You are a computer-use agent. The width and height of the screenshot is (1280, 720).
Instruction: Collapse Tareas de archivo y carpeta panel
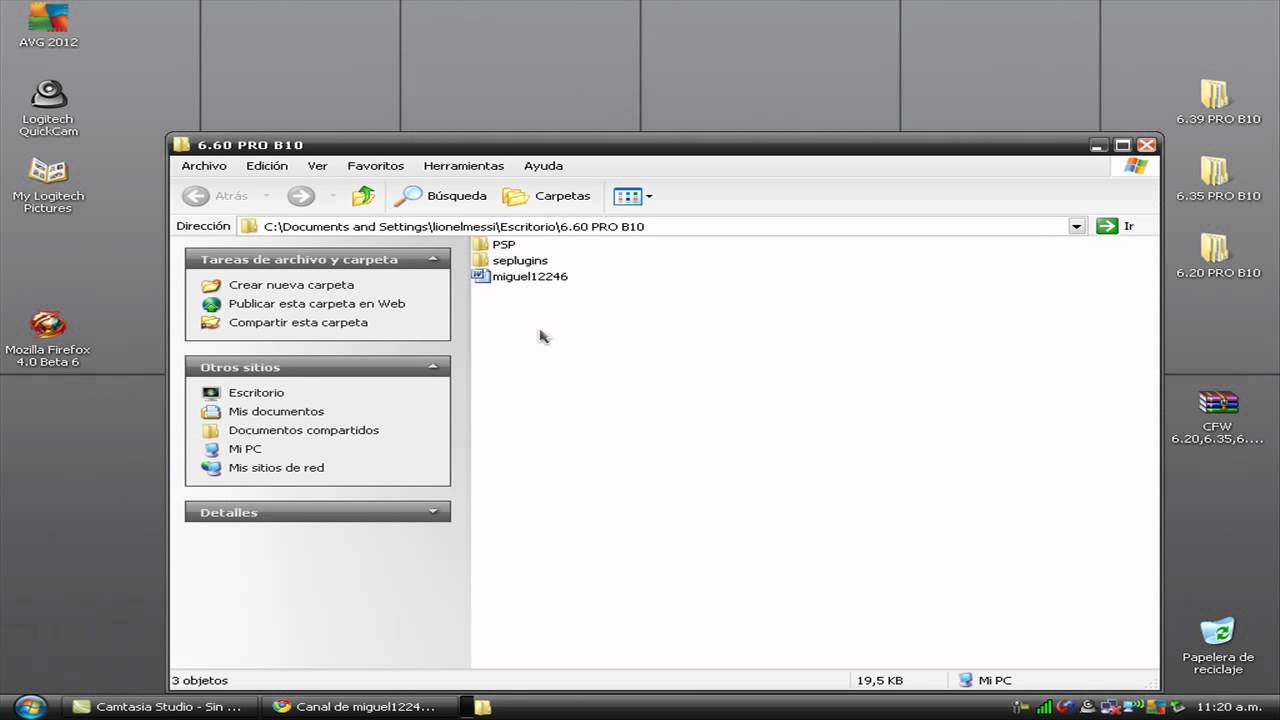433,259
